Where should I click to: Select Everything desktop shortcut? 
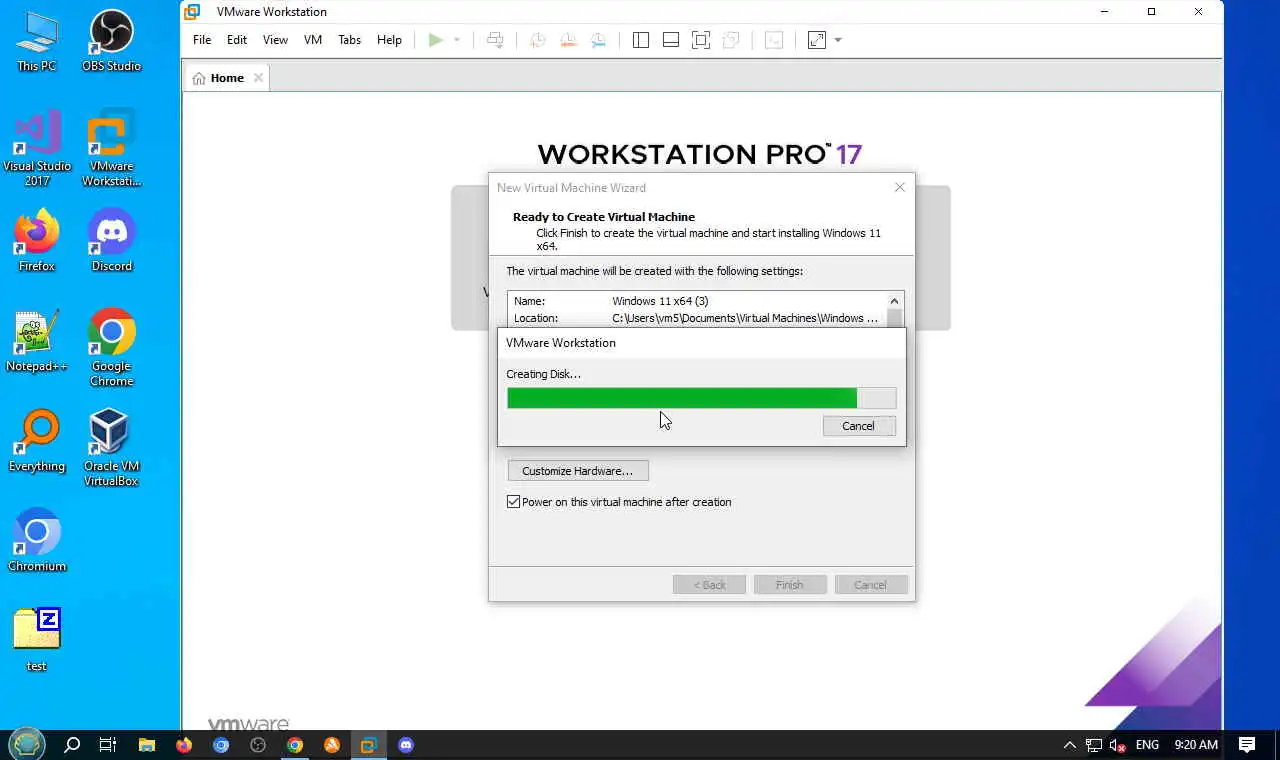coord(37,441)
